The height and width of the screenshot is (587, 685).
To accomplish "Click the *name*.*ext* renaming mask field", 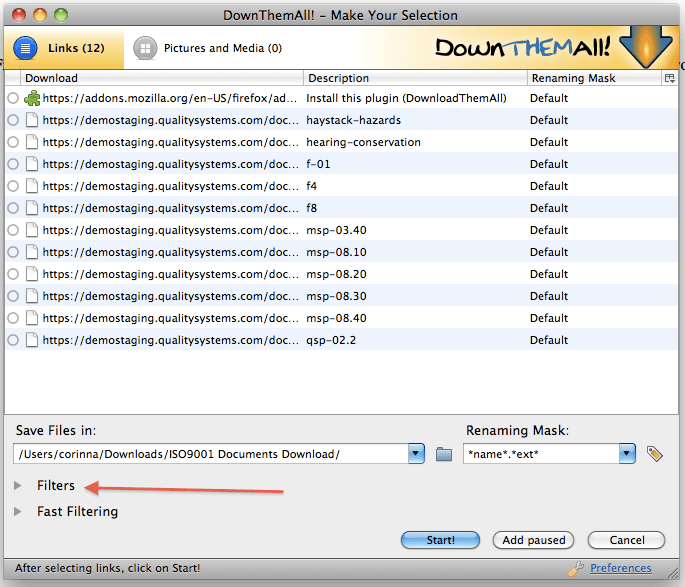I will tap(541, 454).
